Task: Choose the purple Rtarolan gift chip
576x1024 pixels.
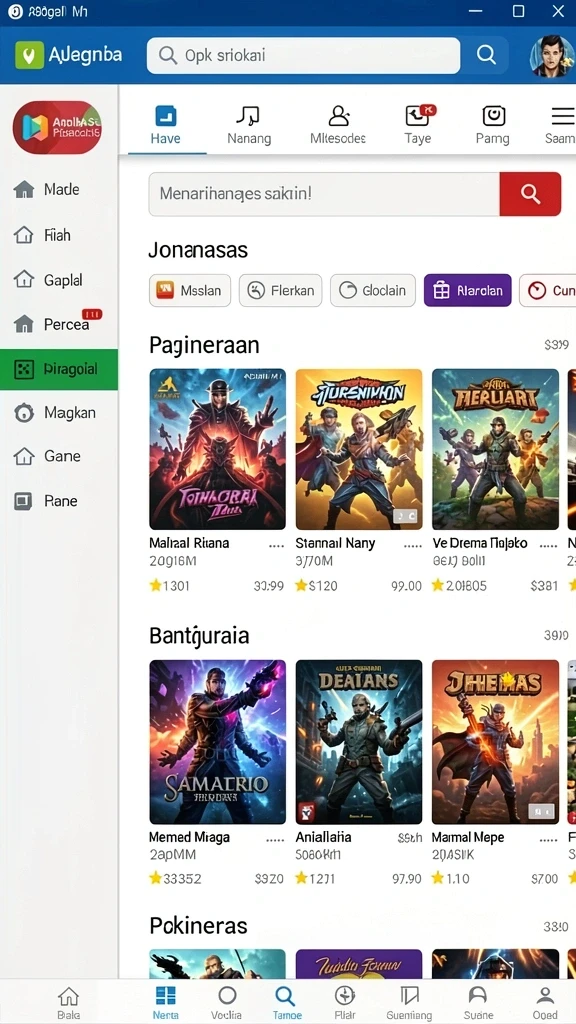Action: [468, 291]
